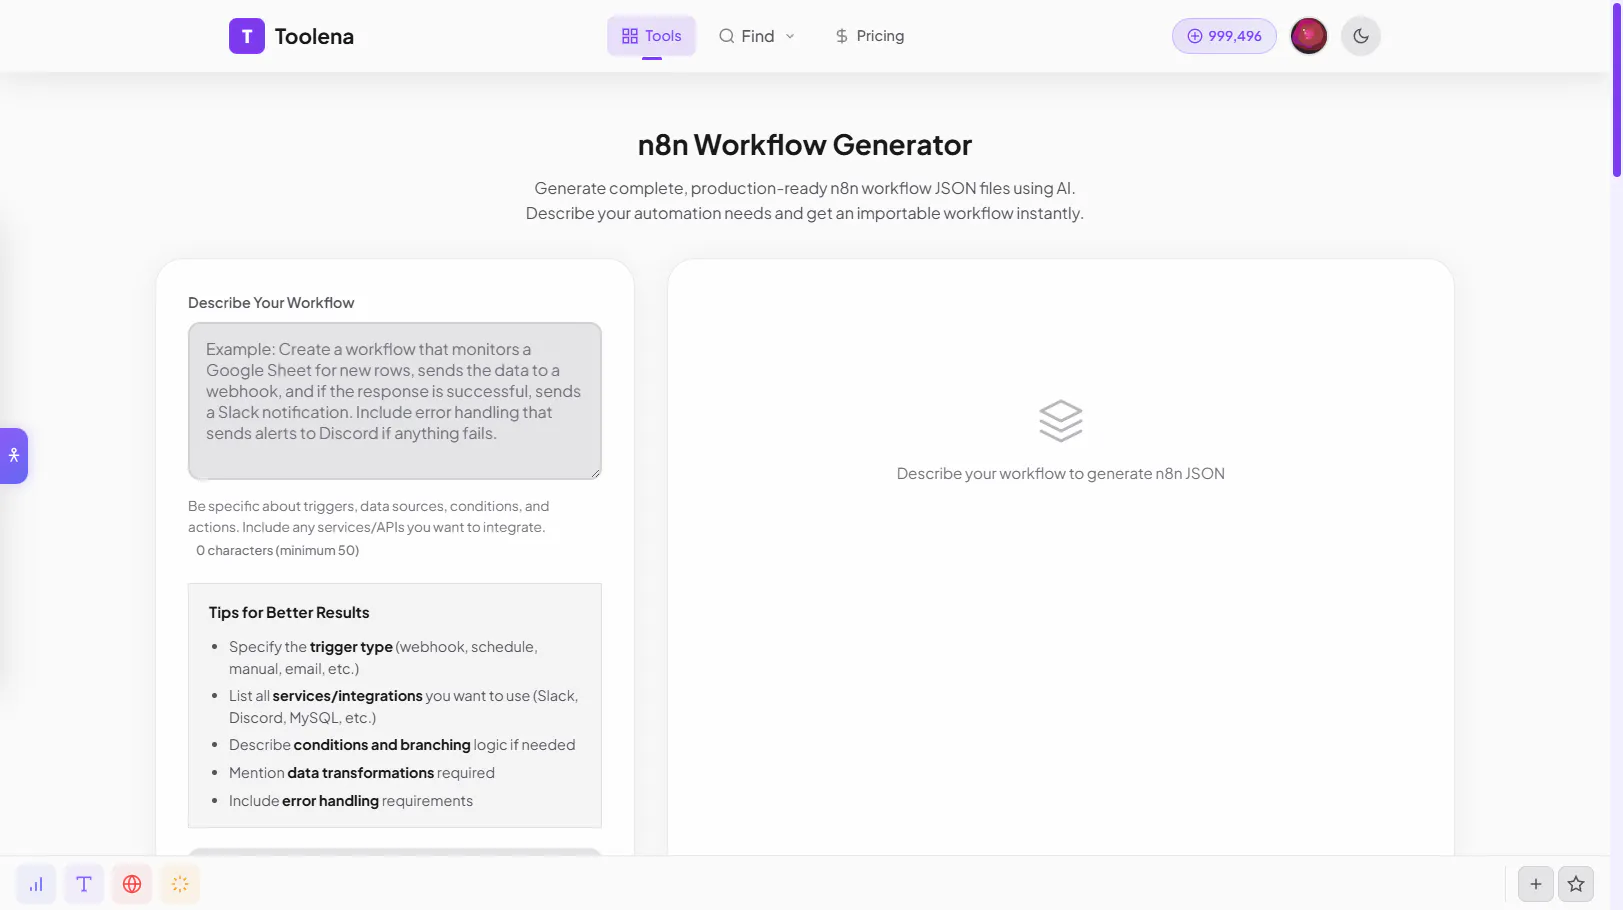
Task: Click the bar chart icon in bottom bar
Action: [x=36, y=884]
